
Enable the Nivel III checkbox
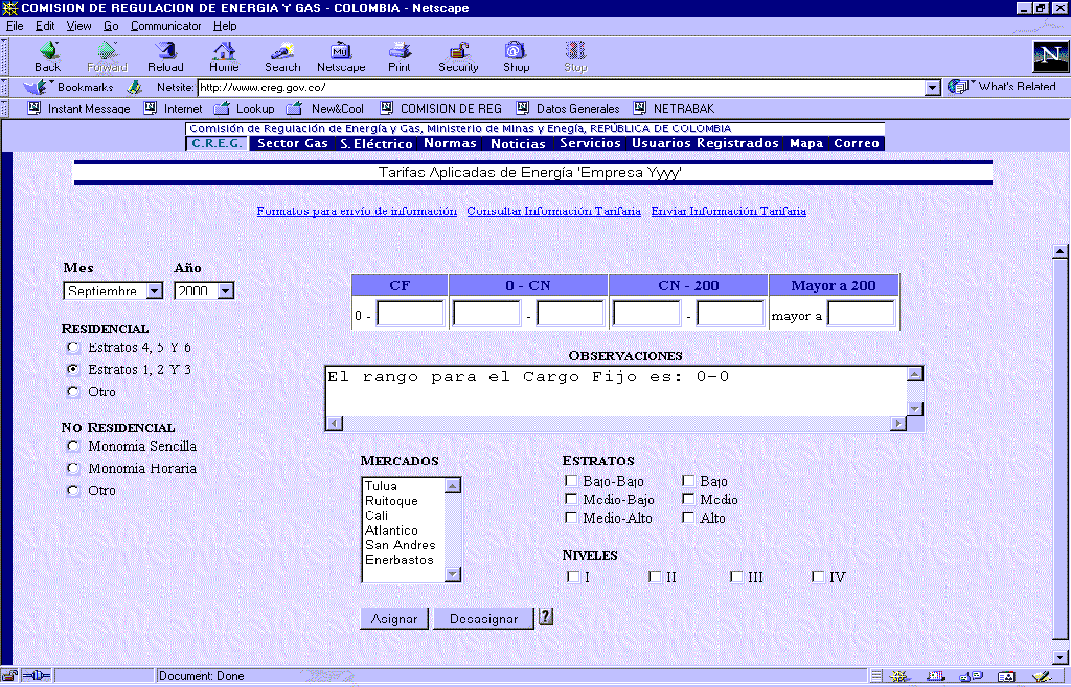[736, 577]
